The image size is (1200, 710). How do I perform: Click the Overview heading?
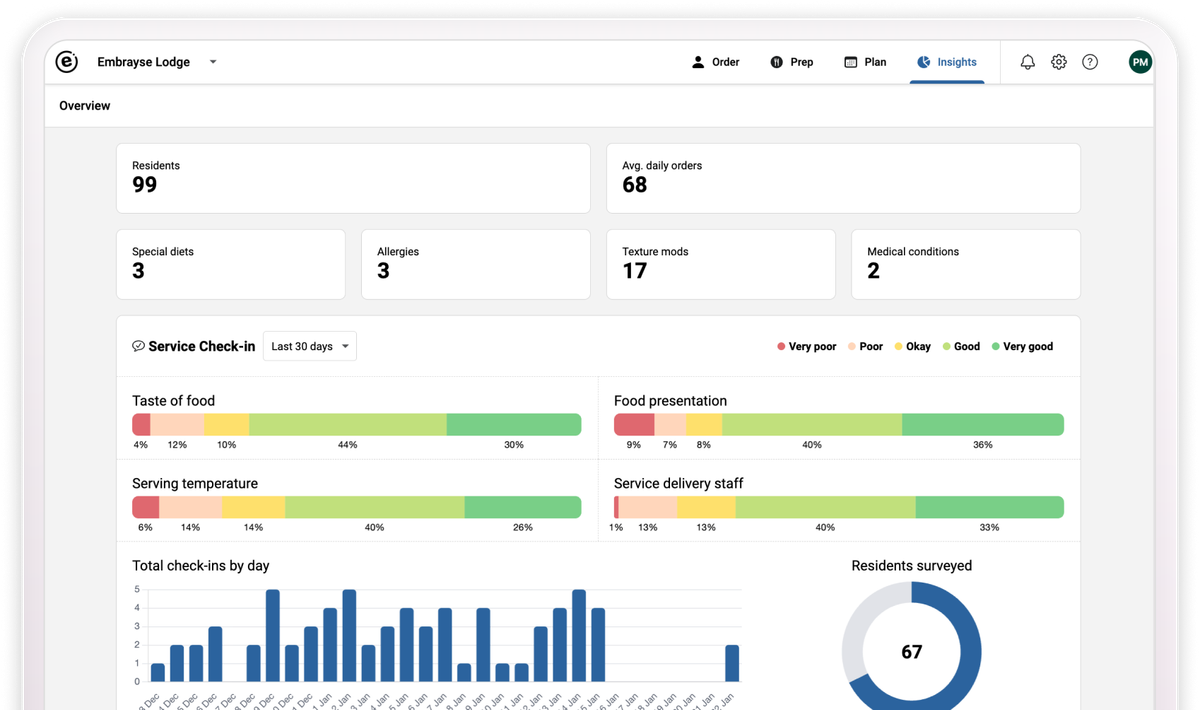coord(85,106)
